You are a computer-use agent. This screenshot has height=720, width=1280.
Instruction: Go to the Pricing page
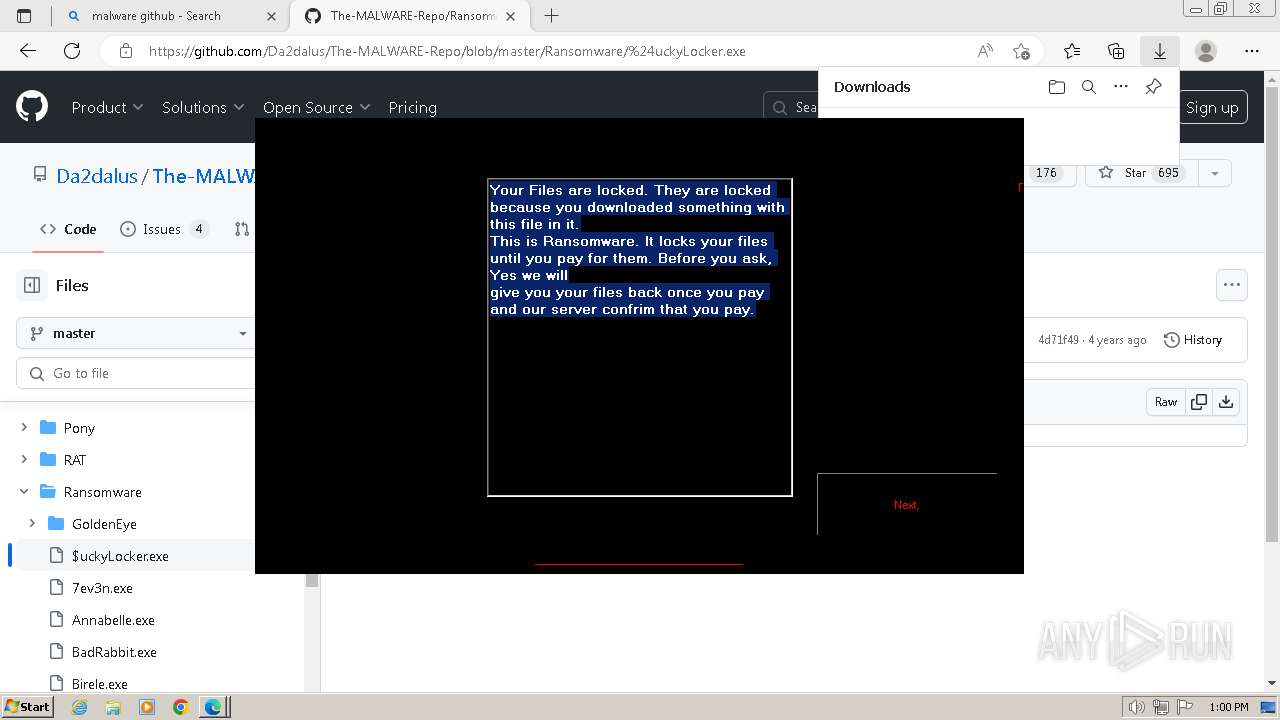point(412,107)
